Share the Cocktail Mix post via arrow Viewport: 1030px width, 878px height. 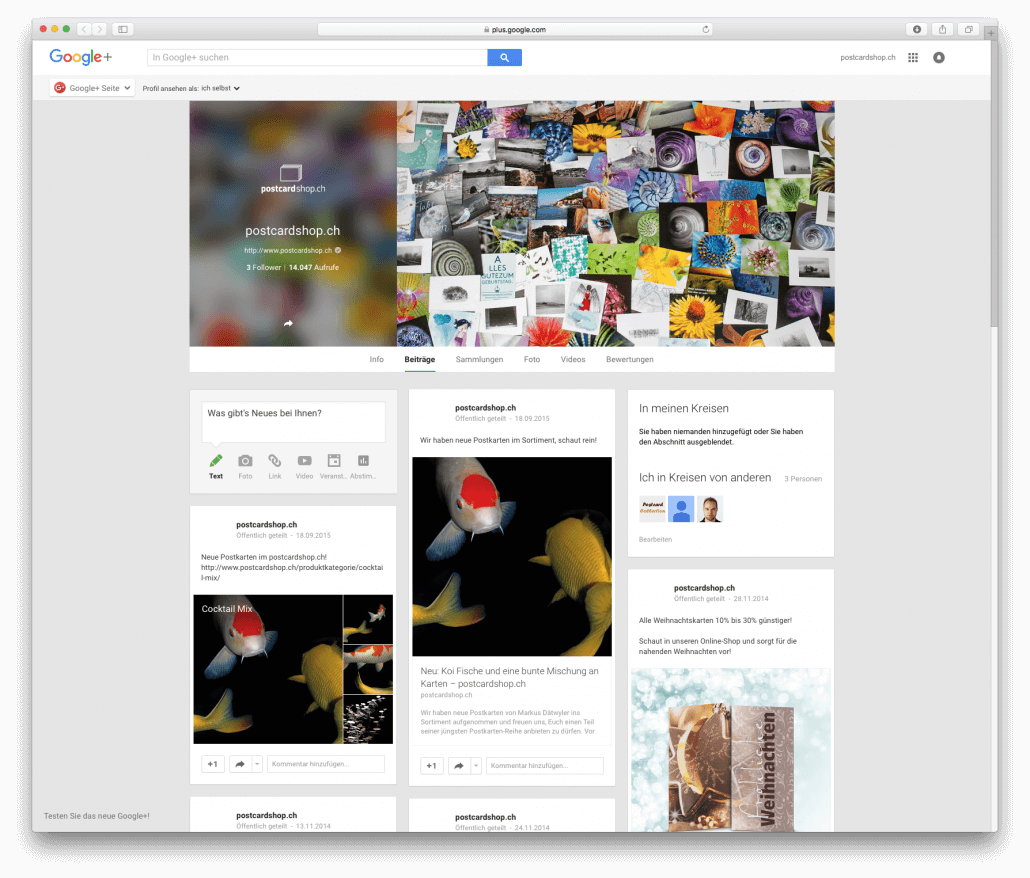240,764
